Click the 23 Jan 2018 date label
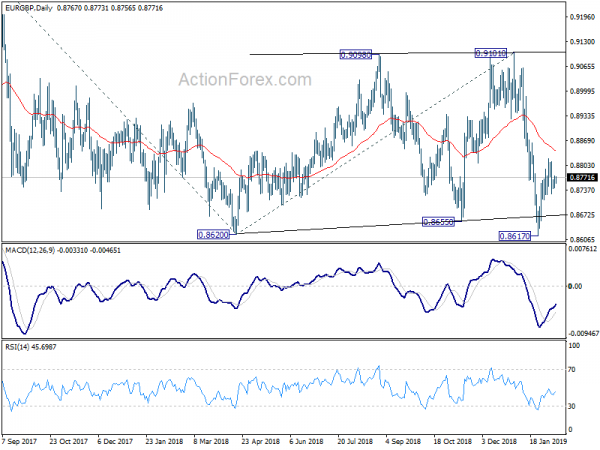Viewport: 600px width, 450px height. (165, 441)
